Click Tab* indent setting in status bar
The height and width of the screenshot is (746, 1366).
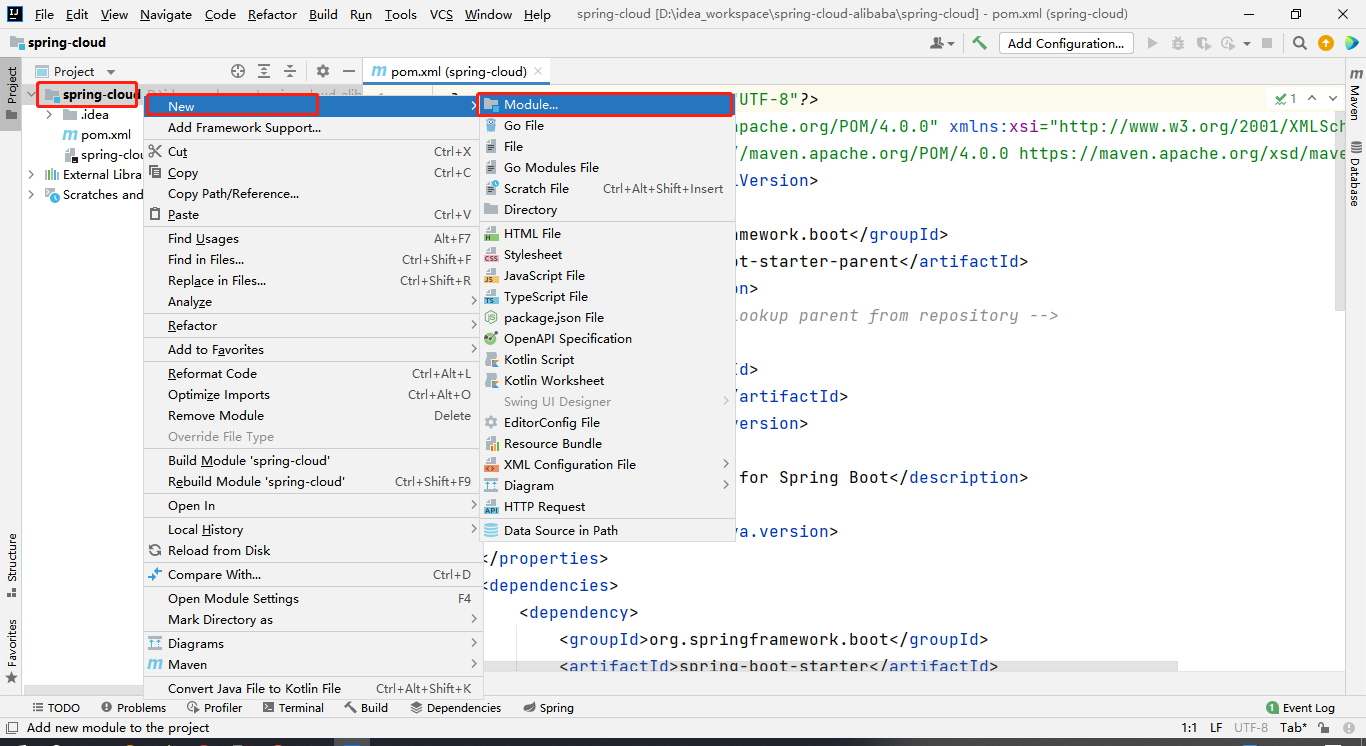click(x=1292, y=727)
